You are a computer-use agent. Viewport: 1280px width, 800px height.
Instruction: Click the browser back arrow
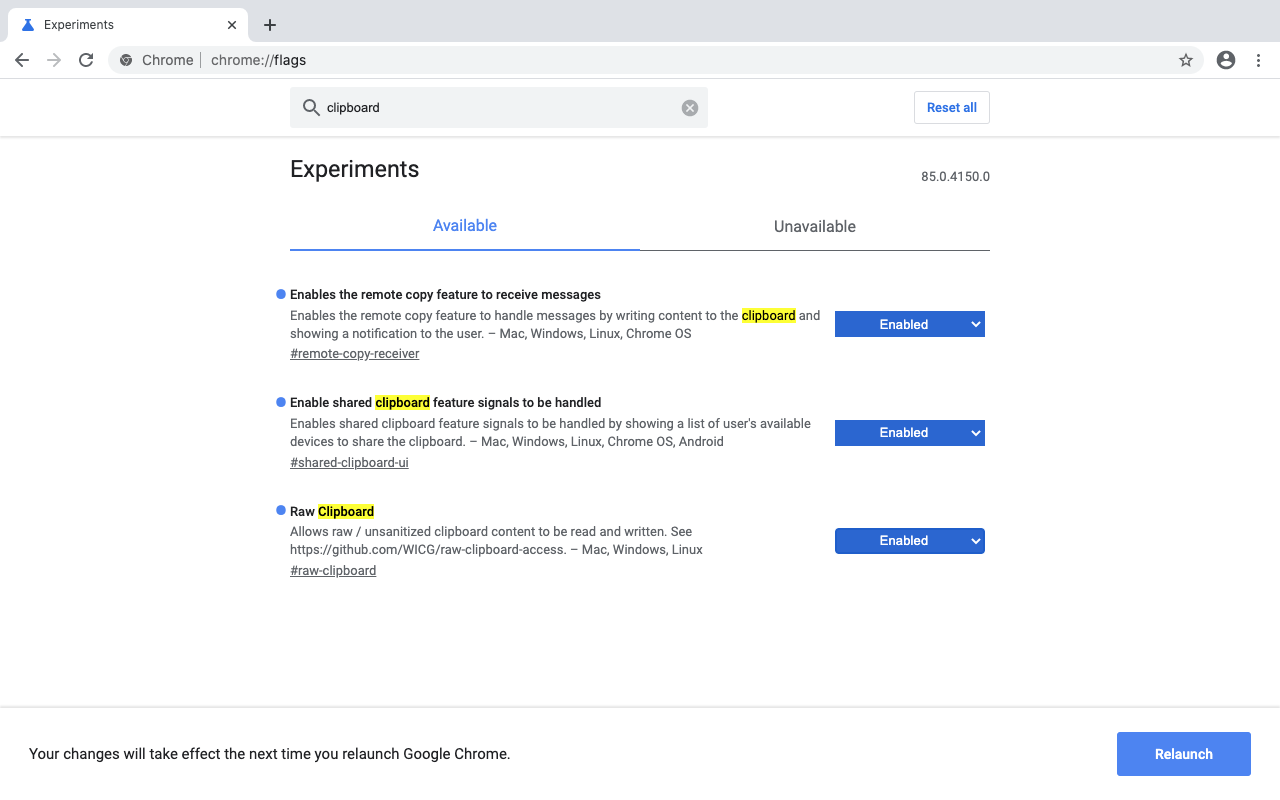coord(22,60)
